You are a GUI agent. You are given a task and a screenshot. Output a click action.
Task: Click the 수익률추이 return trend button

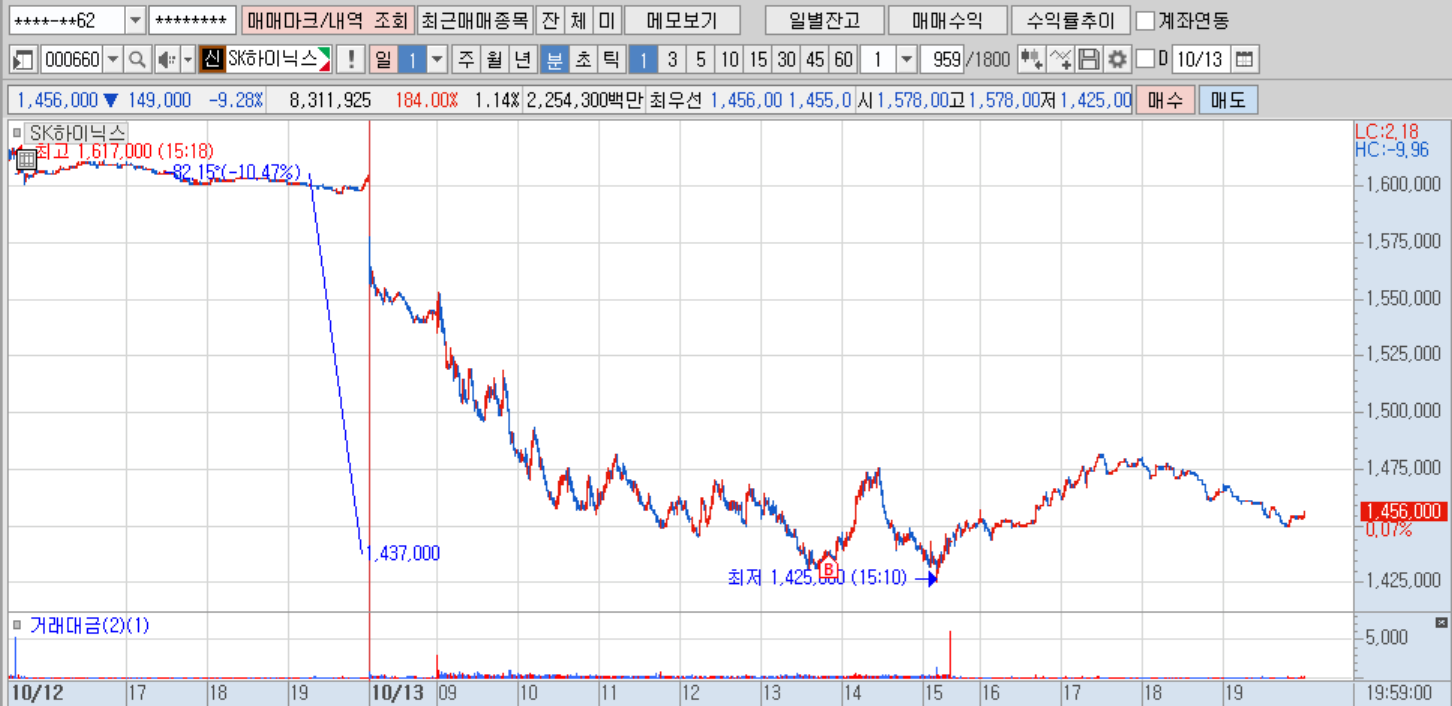coord(1070,20)
